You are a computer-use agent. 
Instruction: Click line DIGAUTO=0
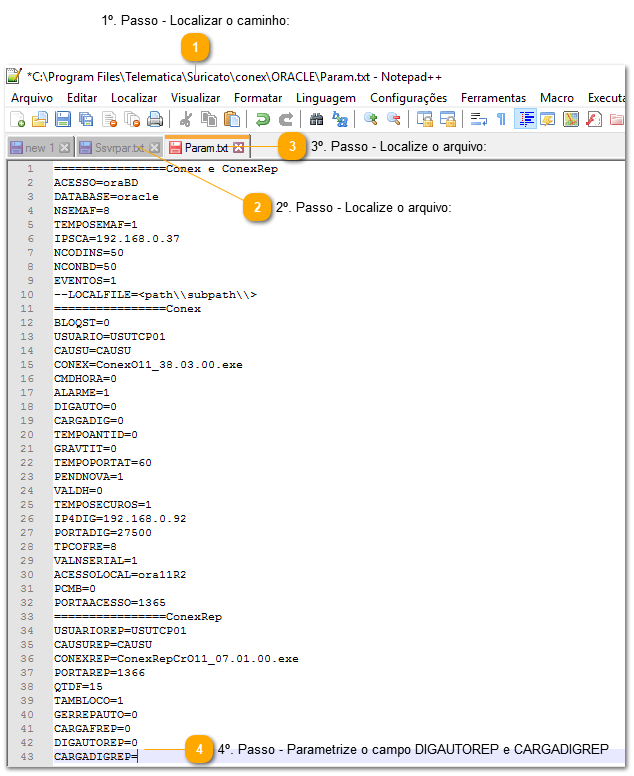(85, 407)
